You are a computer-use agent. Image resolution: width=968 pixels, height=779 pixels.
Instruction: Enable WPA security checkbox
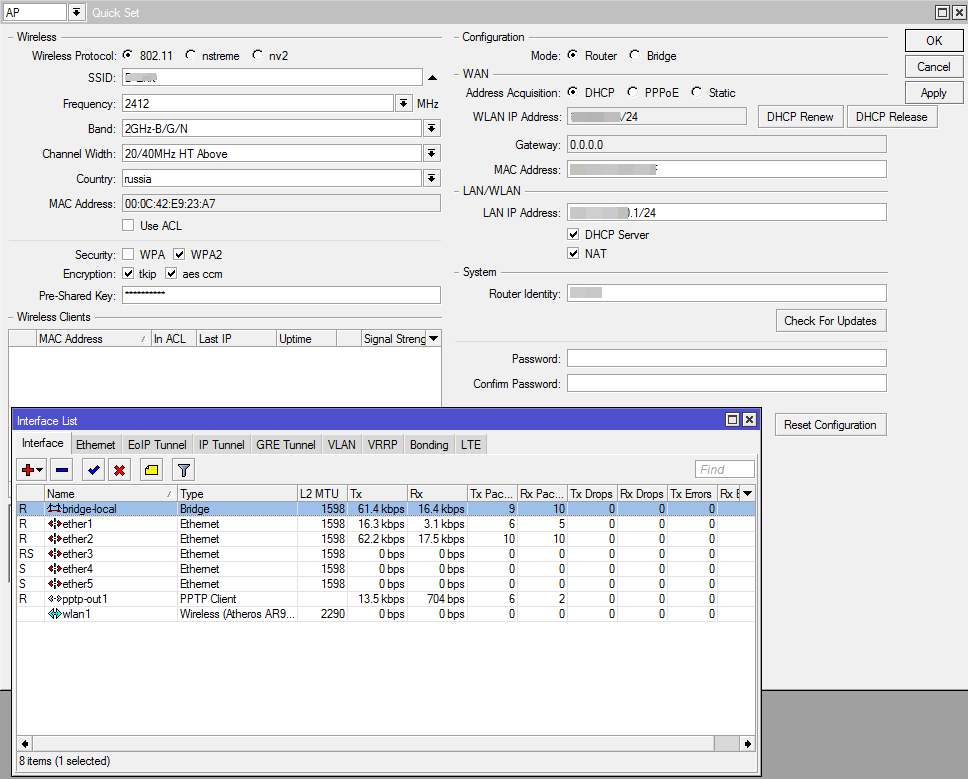[128, 254]
